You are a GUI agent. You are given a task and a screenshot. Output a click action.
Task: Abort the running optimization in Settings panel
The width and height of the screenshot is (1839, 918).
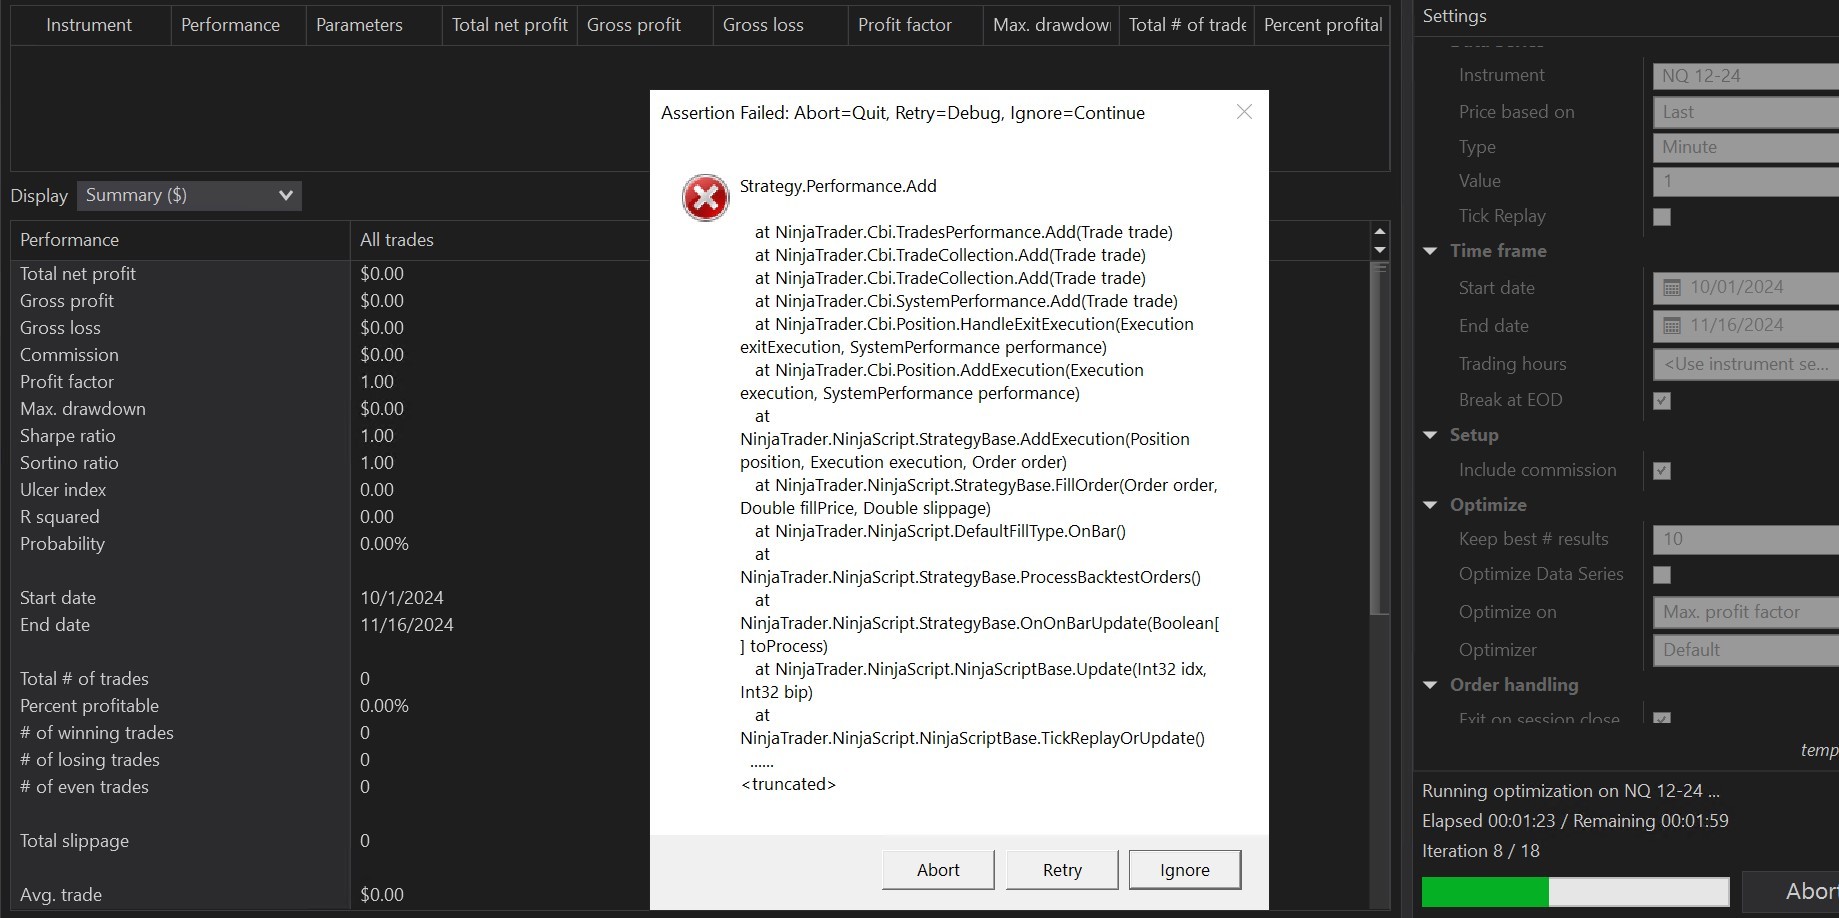click(1791, 891)
